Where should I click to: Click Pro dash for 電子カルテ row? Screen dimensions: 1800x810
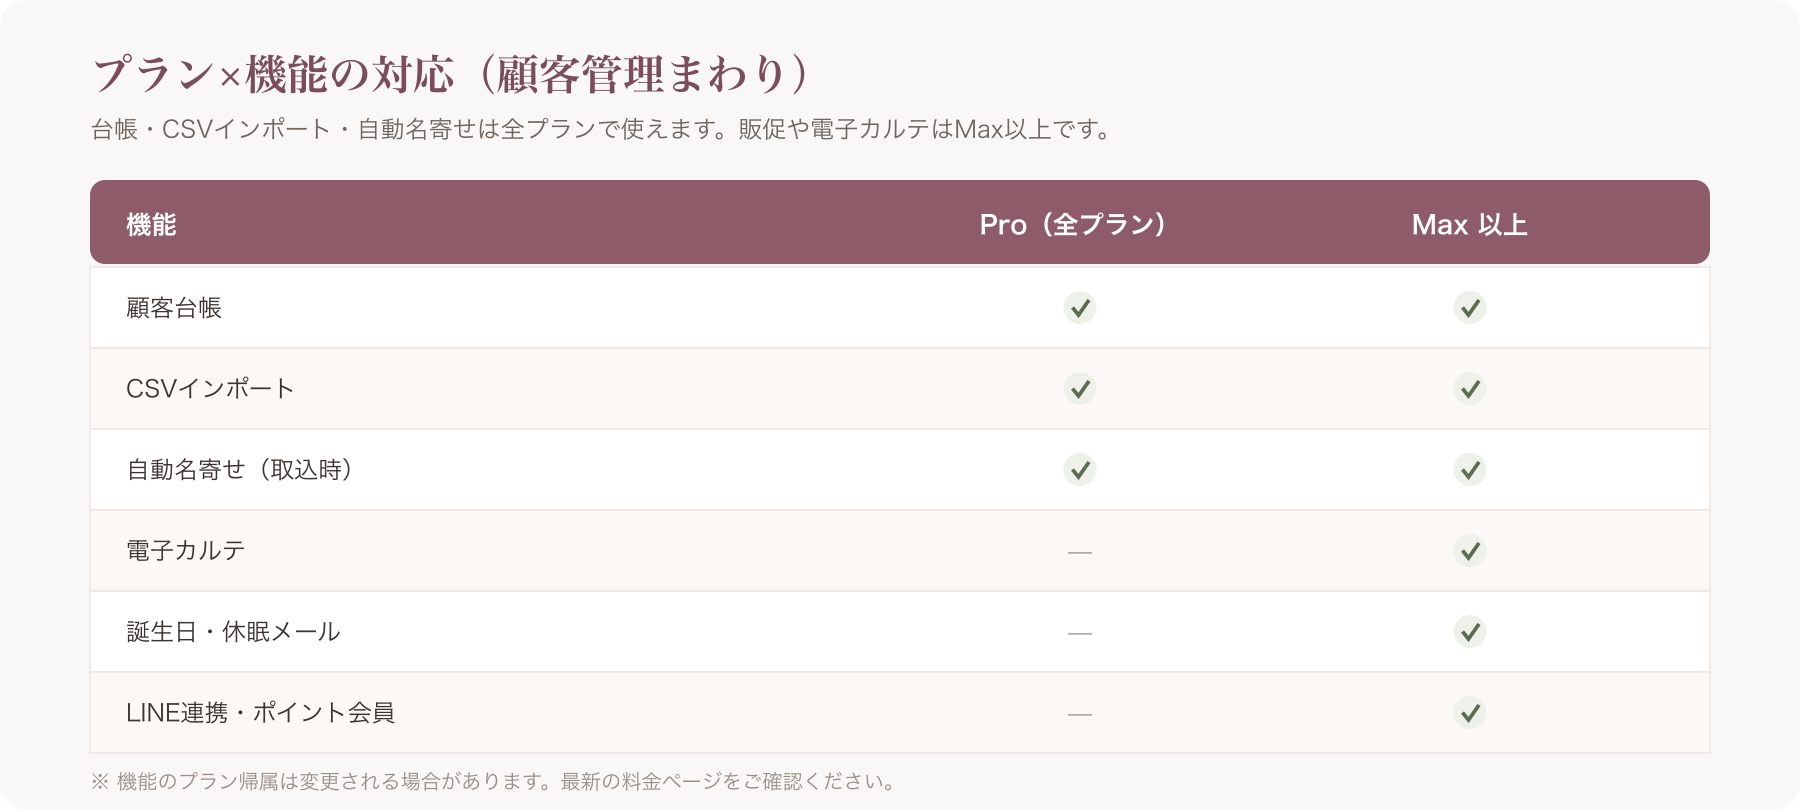tap(1080, 552)
